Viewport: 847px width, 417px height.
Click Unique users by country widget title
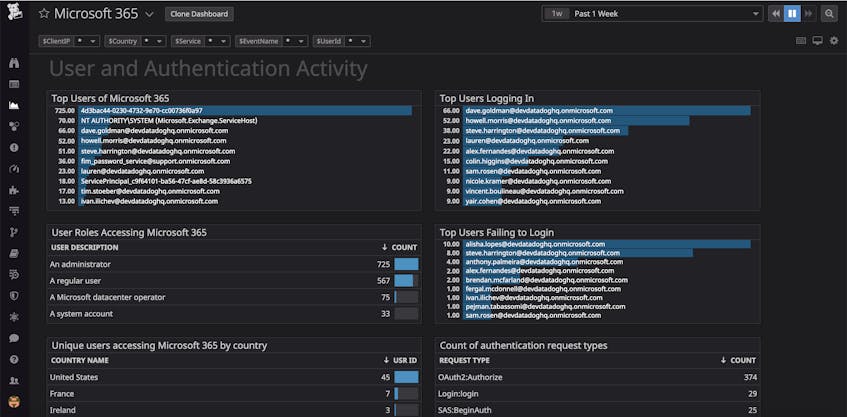click(159, 345)
